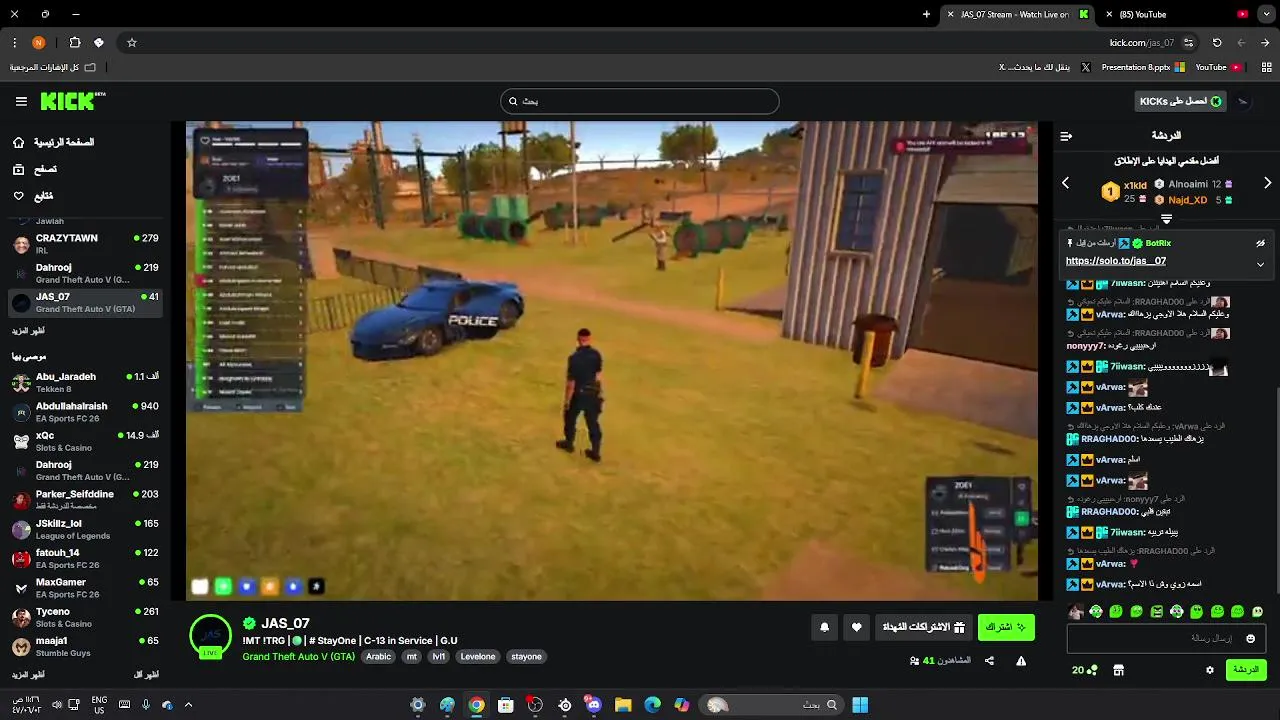Open JSkillz_lol recommended channel
Screen dimensions: 1280x720
(84, 529)
